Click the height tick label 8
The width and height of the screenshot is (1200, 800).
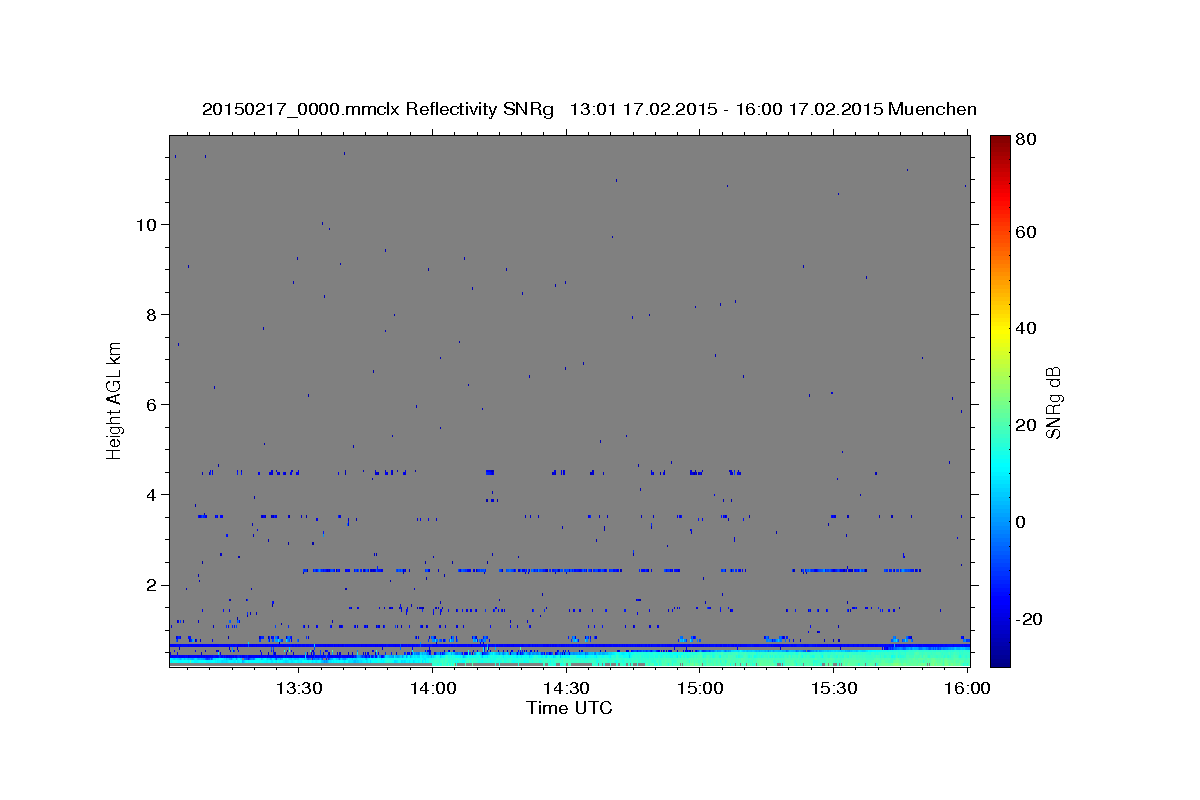(149, 314)
